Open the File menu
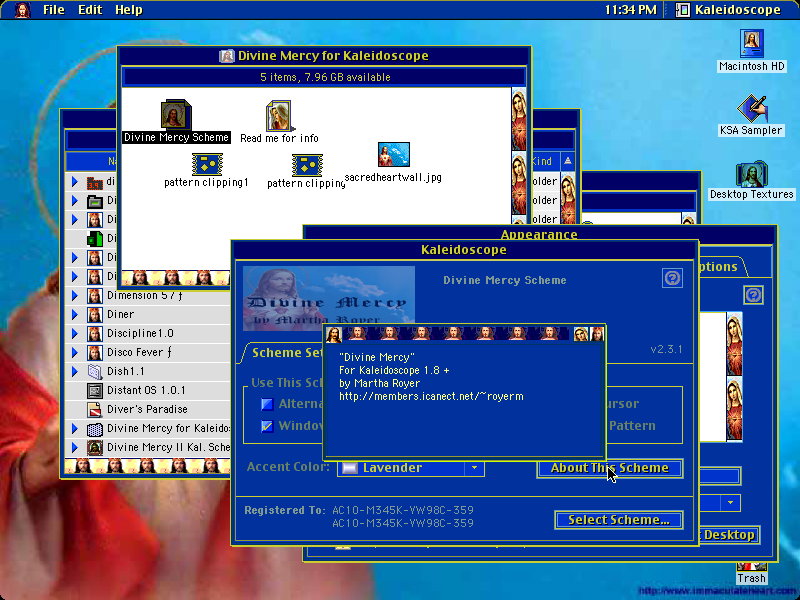This screenshot has width=800, height=600. click(54, 10)
